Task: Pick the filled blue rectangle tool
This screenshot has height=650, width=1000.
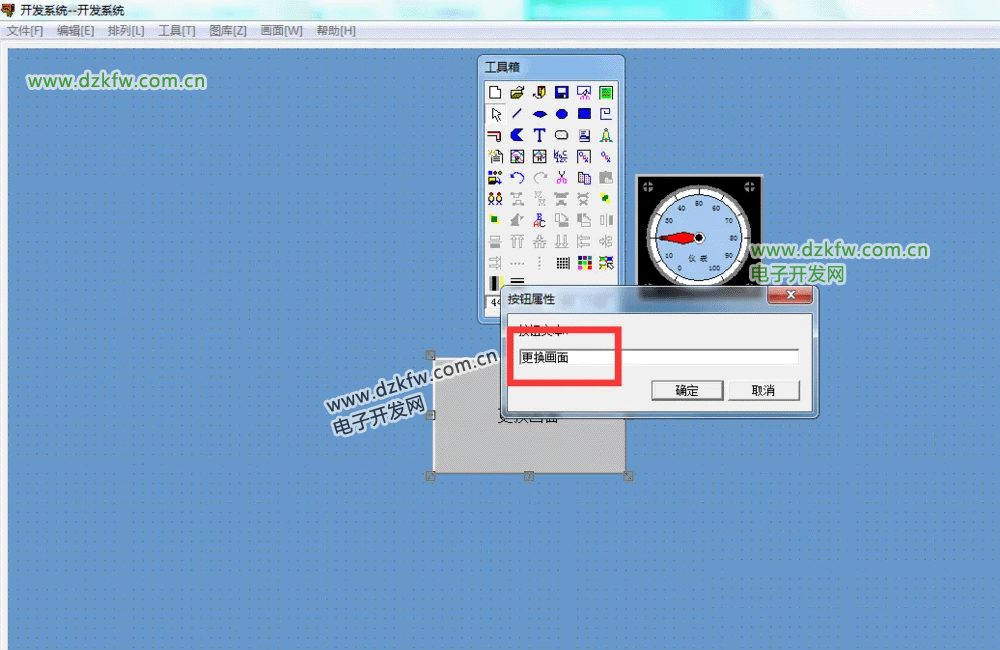Action: pyautogui.click(x=584, y=114)
